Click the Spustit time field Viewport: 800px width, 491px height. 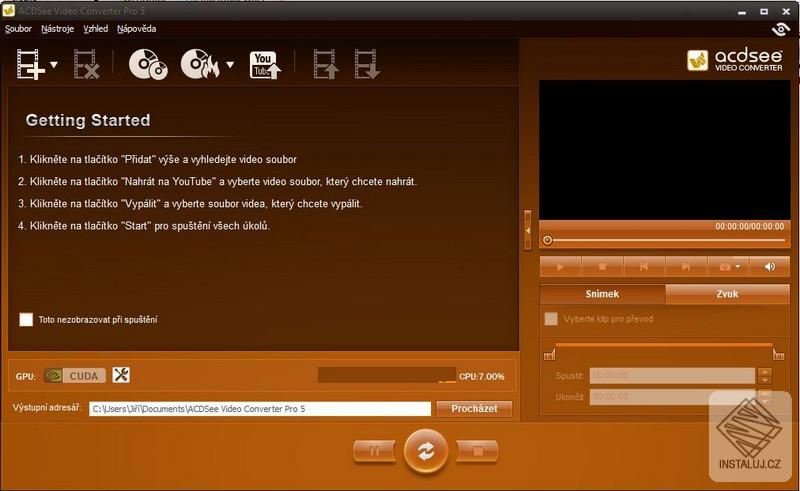pyautogui.click(x=672, y=376)
